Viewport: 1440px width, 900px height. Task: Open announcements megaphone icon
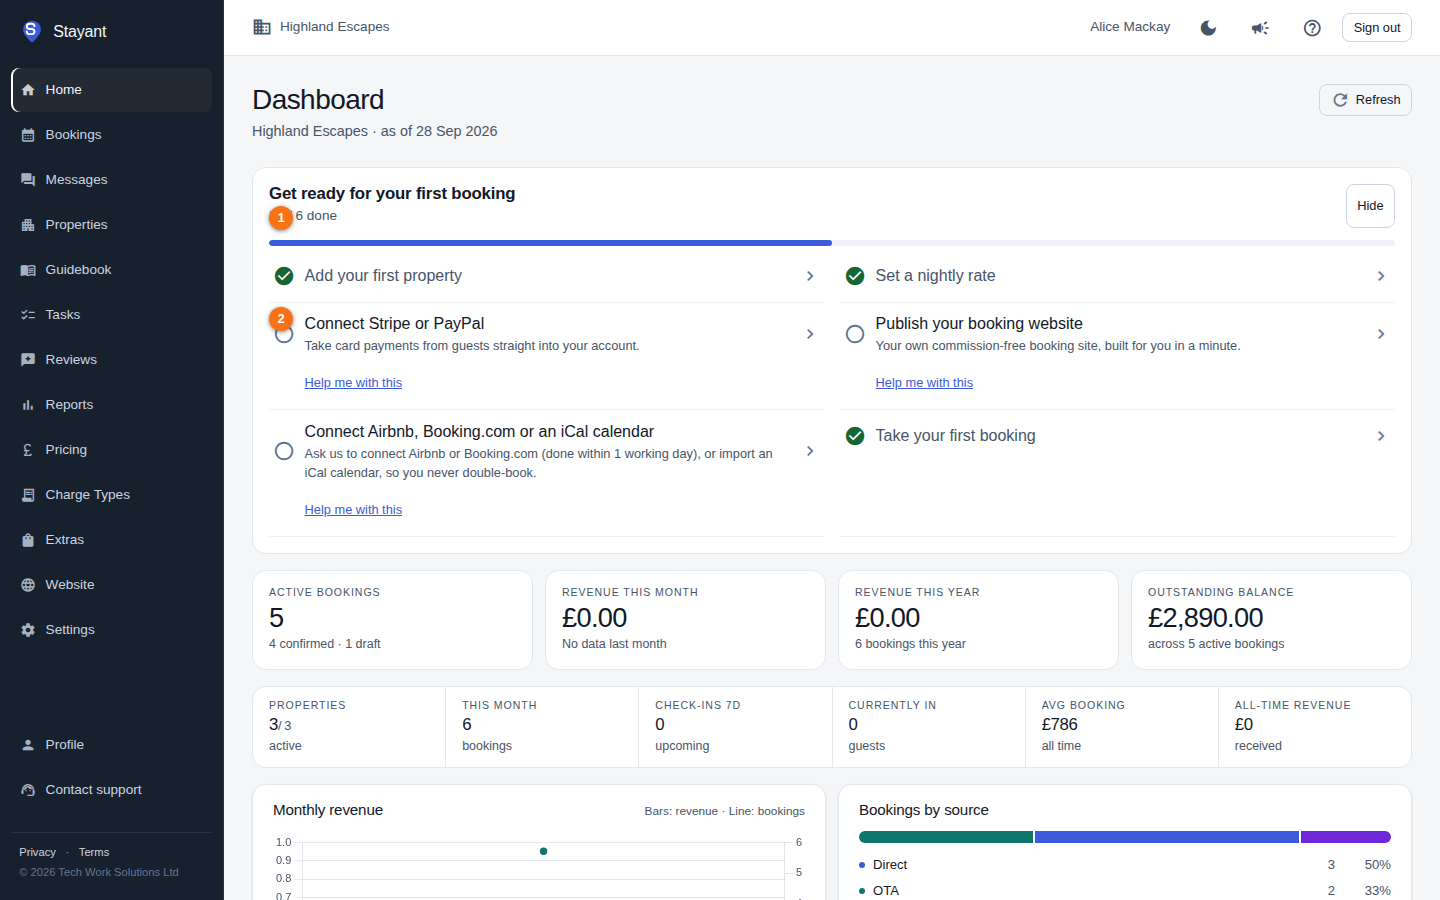pos(1260,28)
